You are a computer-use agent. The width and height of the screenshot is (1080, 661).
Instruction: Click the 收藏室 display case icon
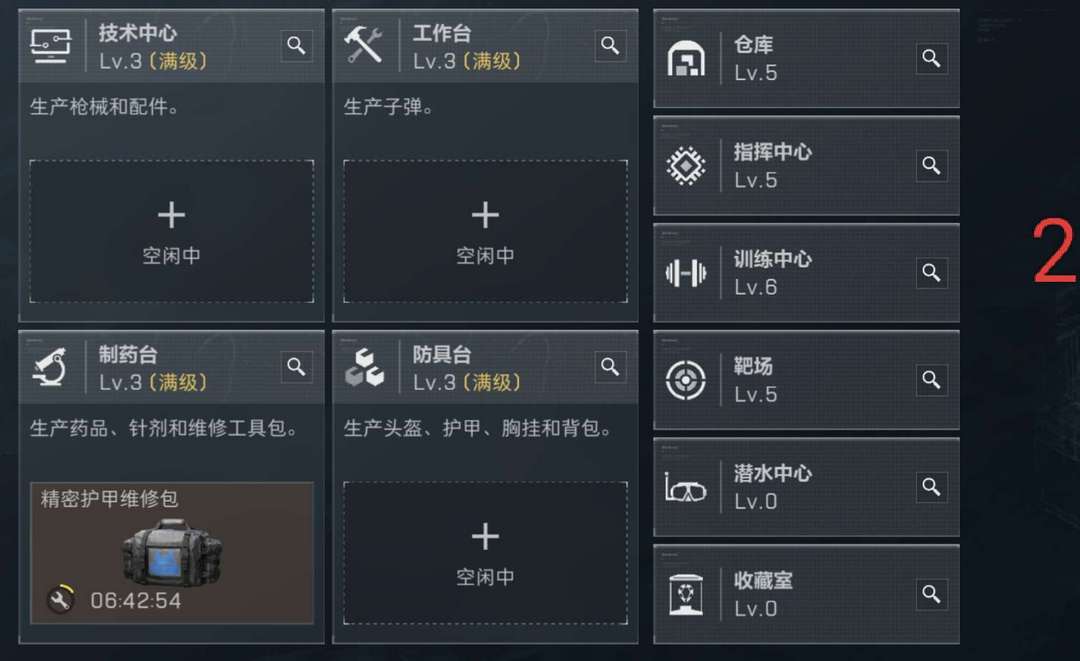coord(686,594)
